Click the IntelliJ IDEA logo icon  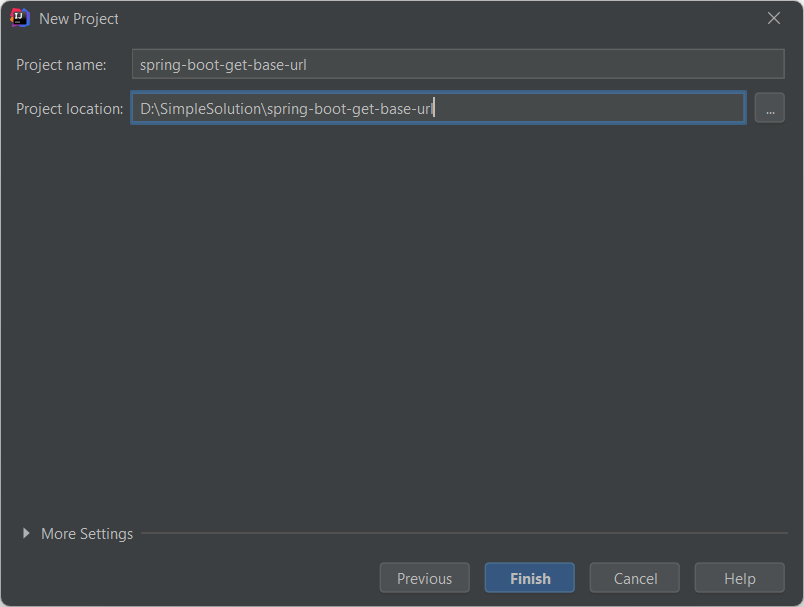point(20,18)
